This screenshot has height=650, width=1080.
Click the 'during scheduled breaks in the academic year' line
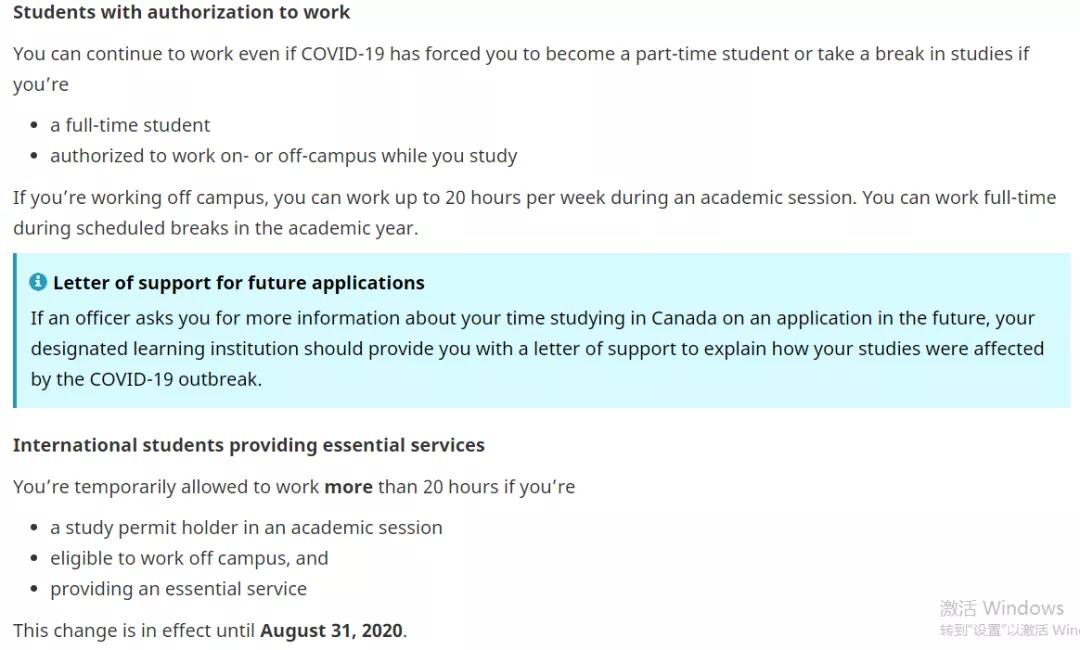point(216,229)
